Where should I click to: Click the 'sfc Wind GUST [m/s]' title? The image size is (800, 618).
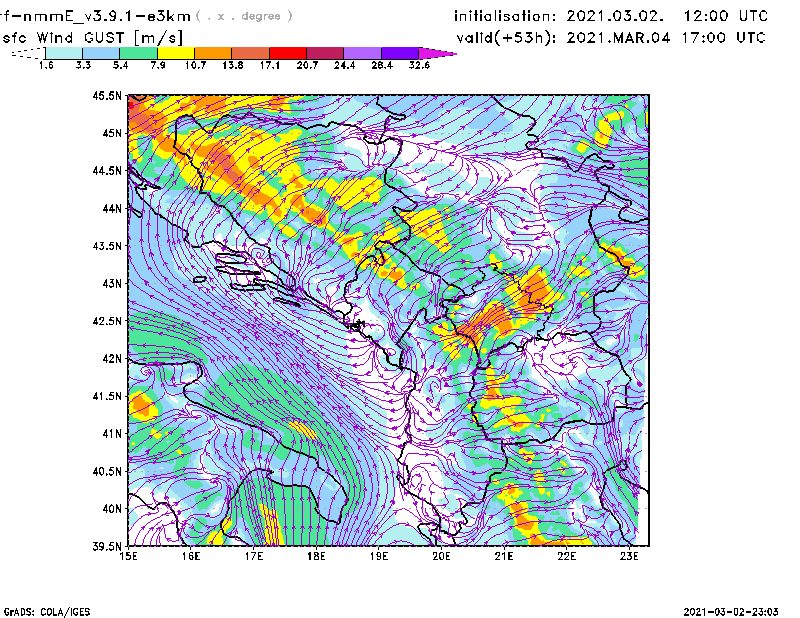pos(92,38)
